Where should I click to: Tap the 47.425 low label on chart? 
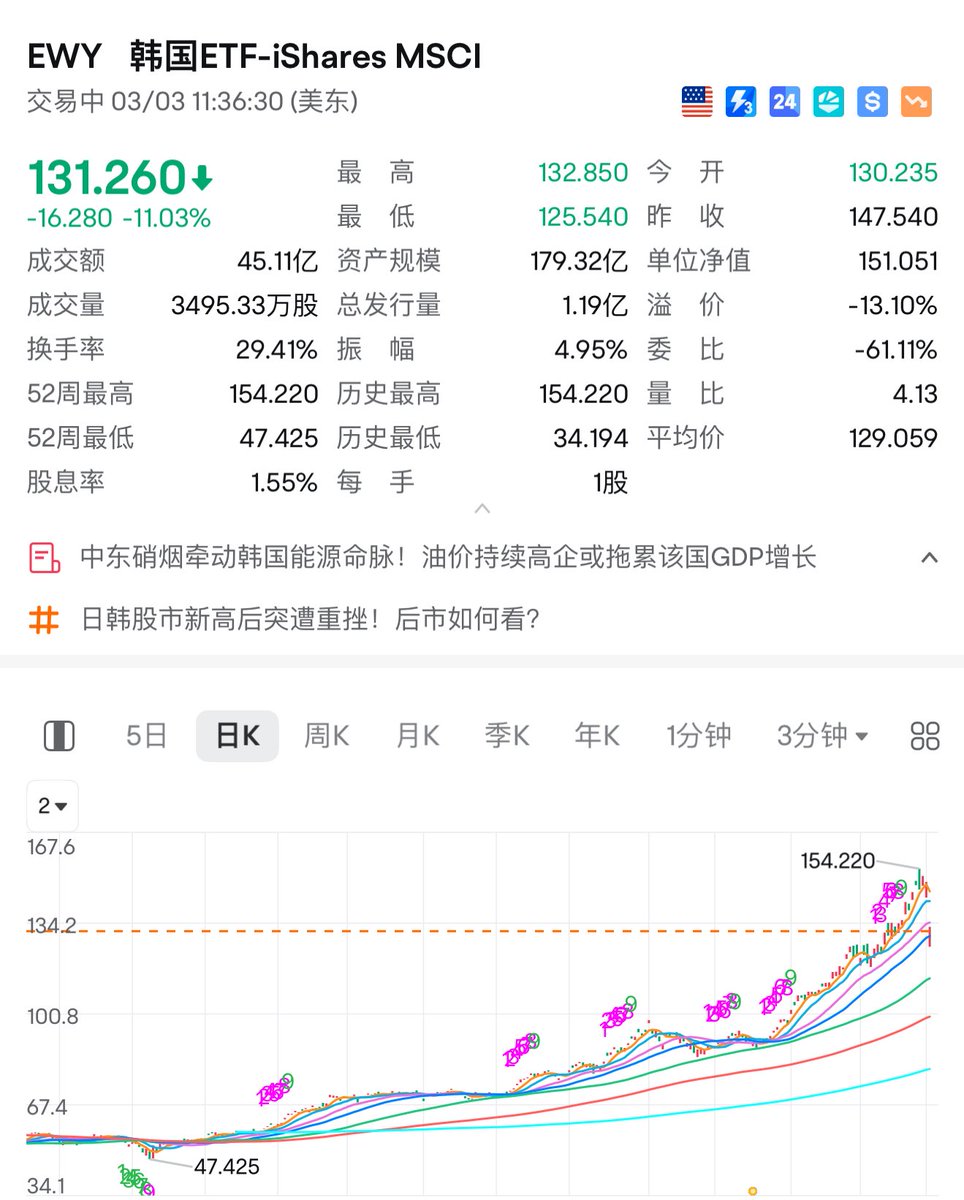pyautogui.click(x=227, y=1167)
